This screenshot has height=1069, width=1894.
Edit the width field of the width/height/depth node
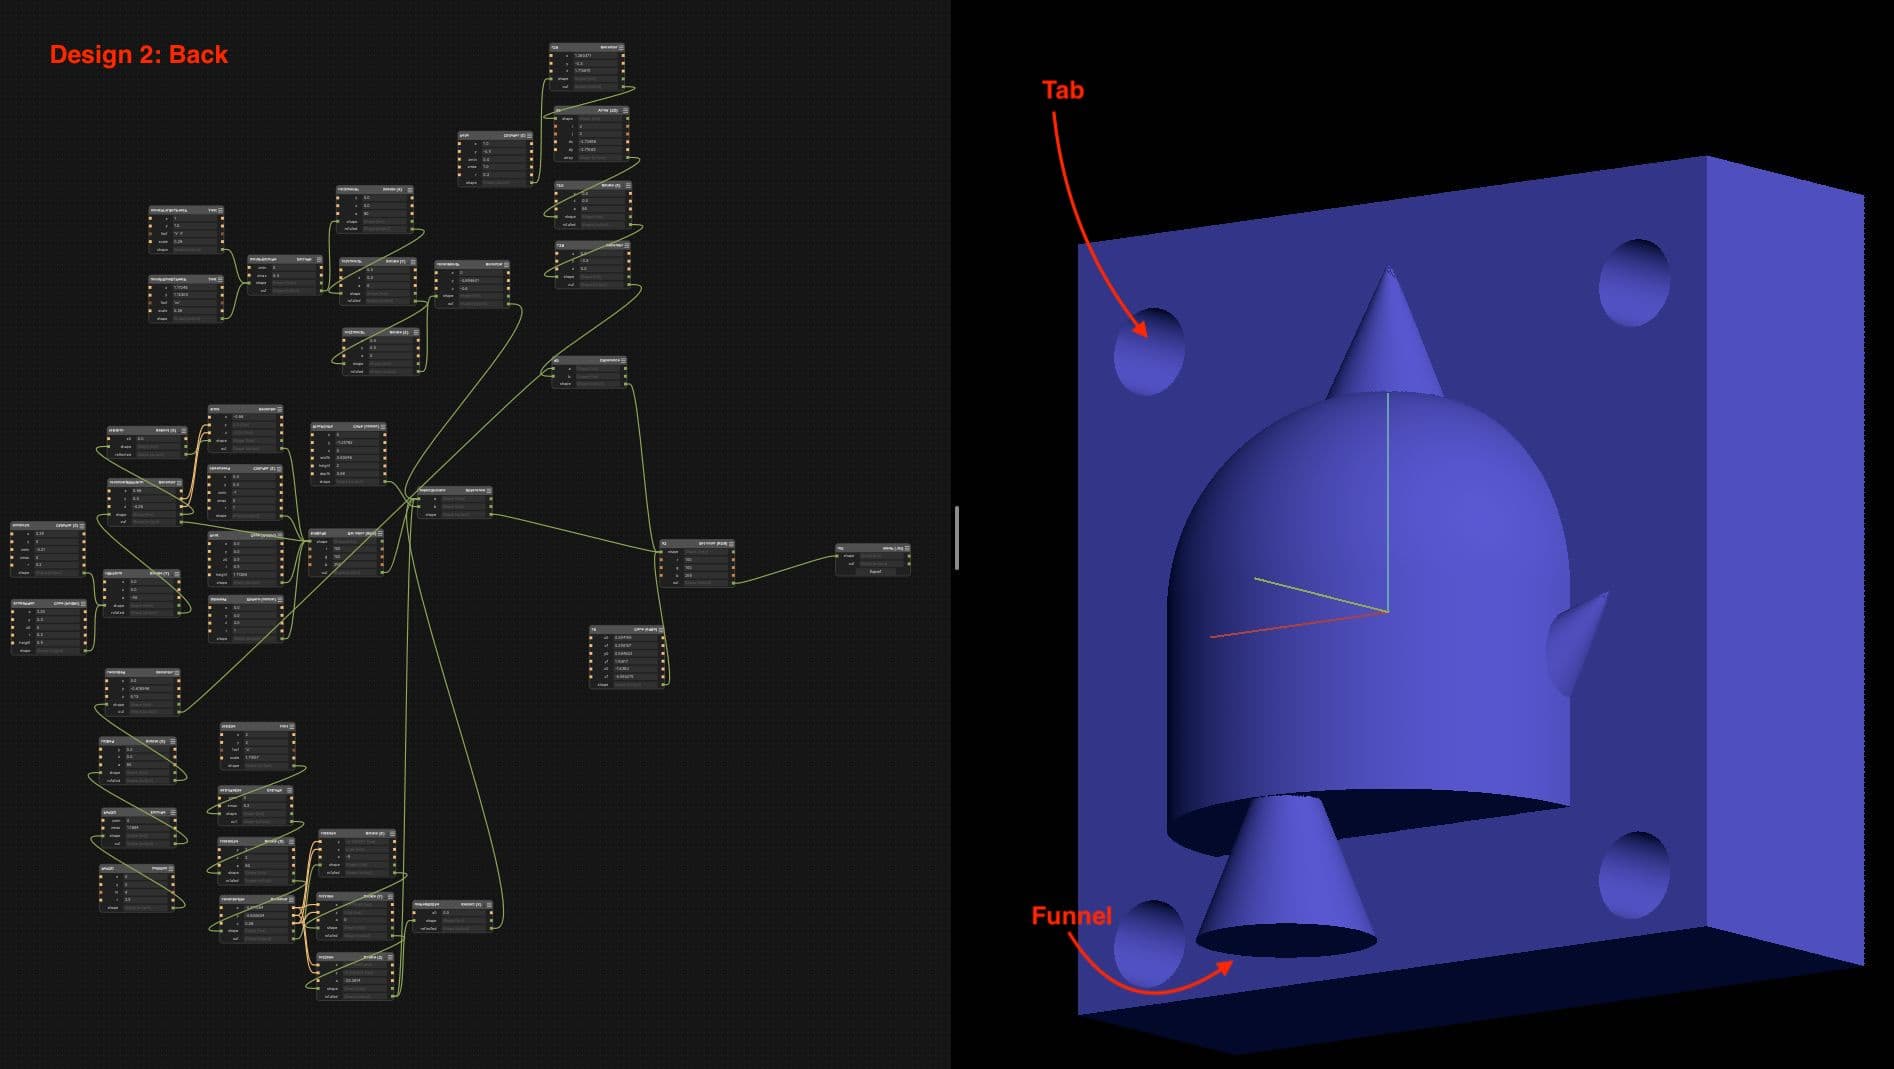357,458
